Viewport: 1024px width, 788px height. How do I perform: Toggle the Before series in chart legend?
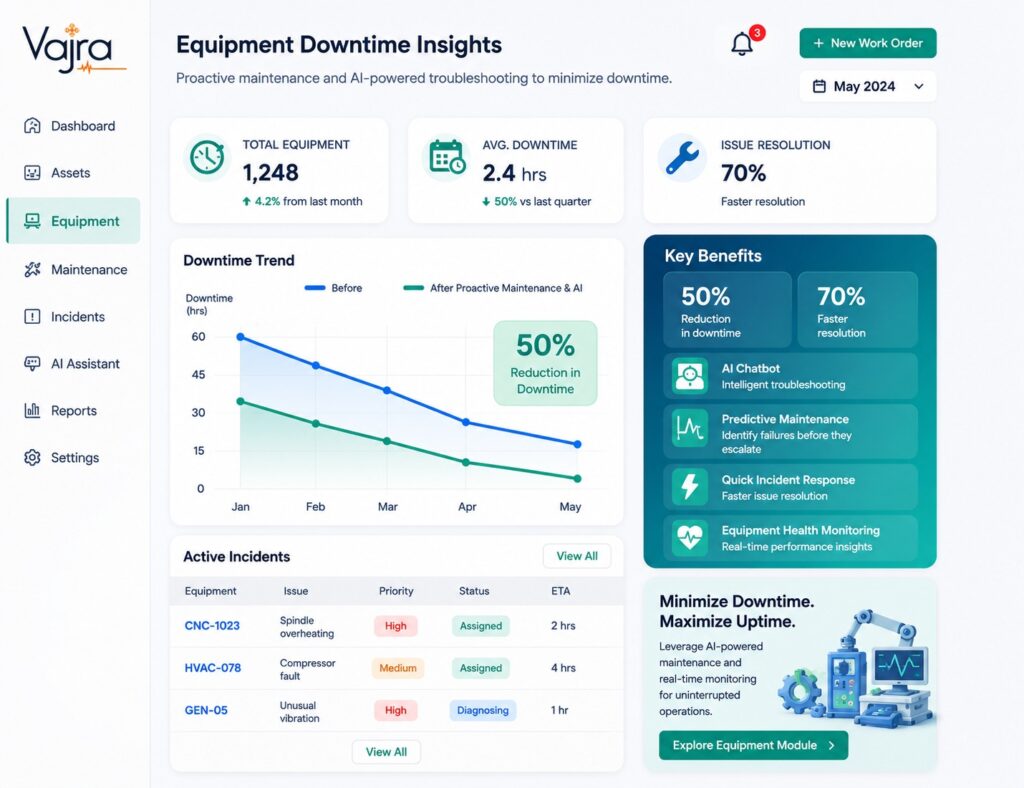[333, 288]
